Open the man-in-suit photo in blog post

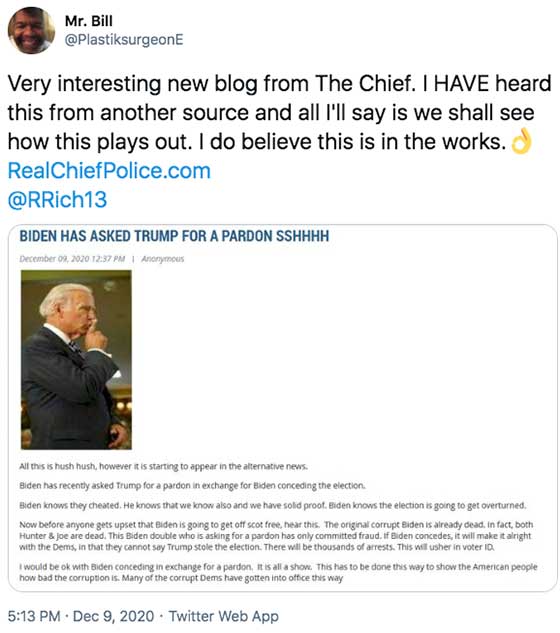(76, 360)
